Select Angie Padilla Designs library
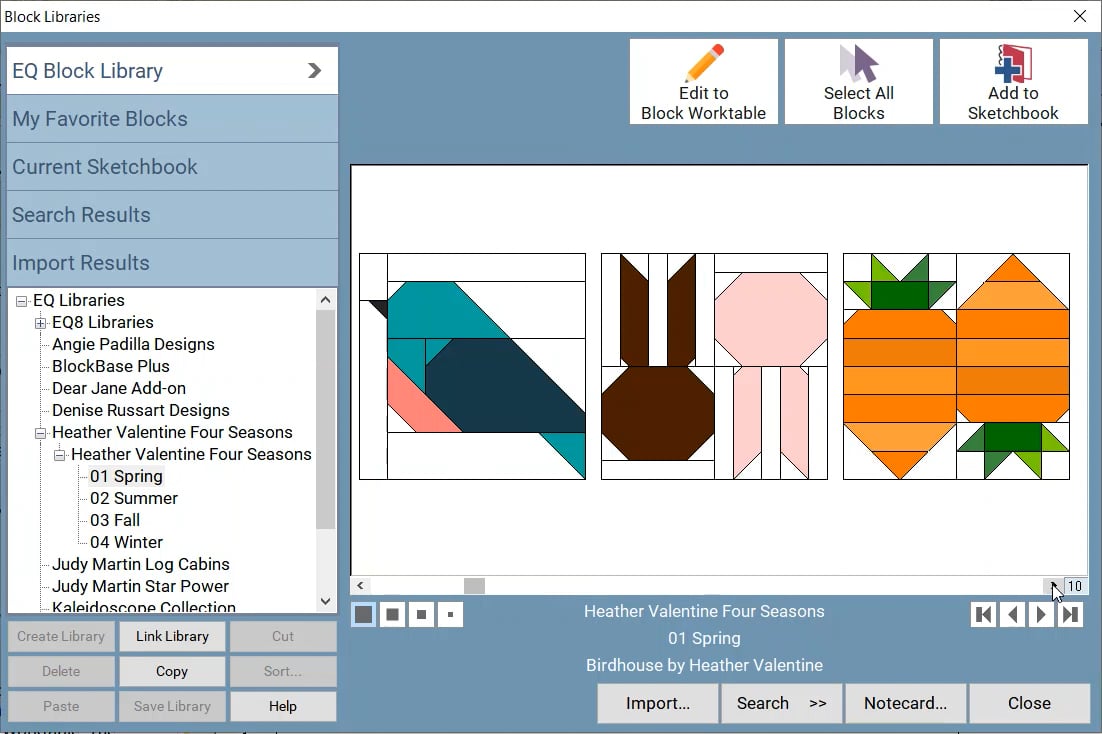This screenshot has width=1102, height=734. tap(133, 345)
